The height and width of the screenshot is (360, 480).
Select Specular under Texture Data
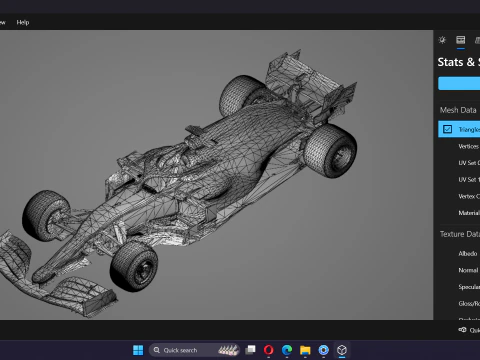(x=469, y=287)
